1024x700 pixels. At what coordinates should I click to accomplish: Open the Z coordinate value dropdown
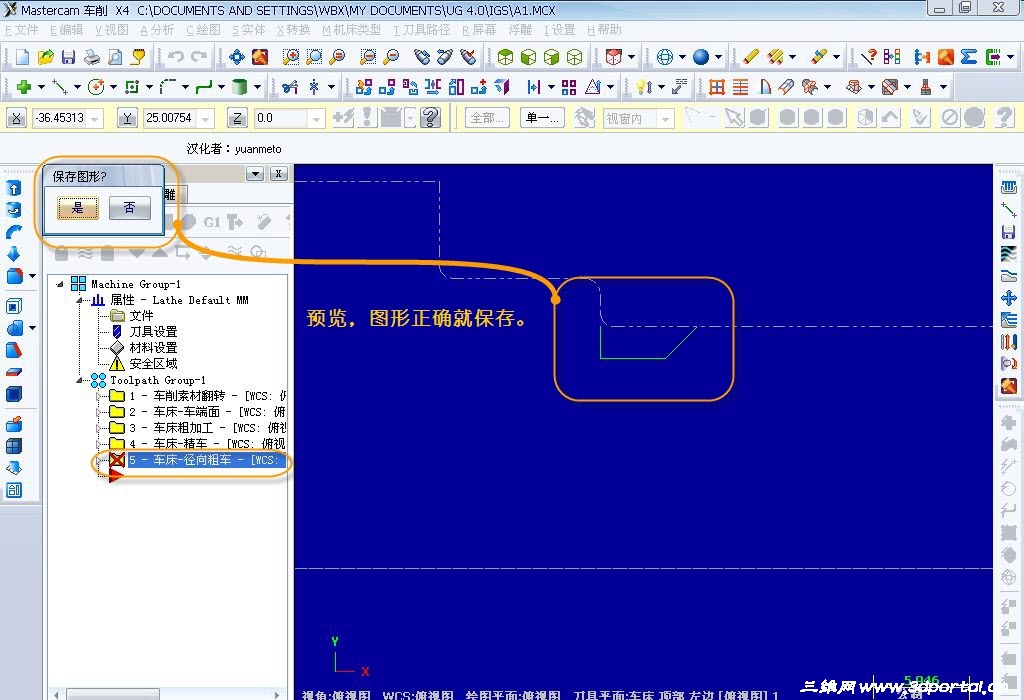(x=316, y=118)
